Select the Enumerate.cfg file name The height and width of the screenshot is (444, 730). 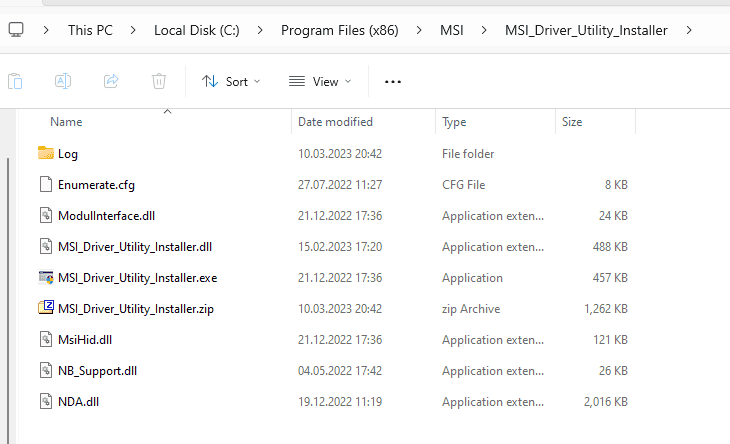pos(96,185)
